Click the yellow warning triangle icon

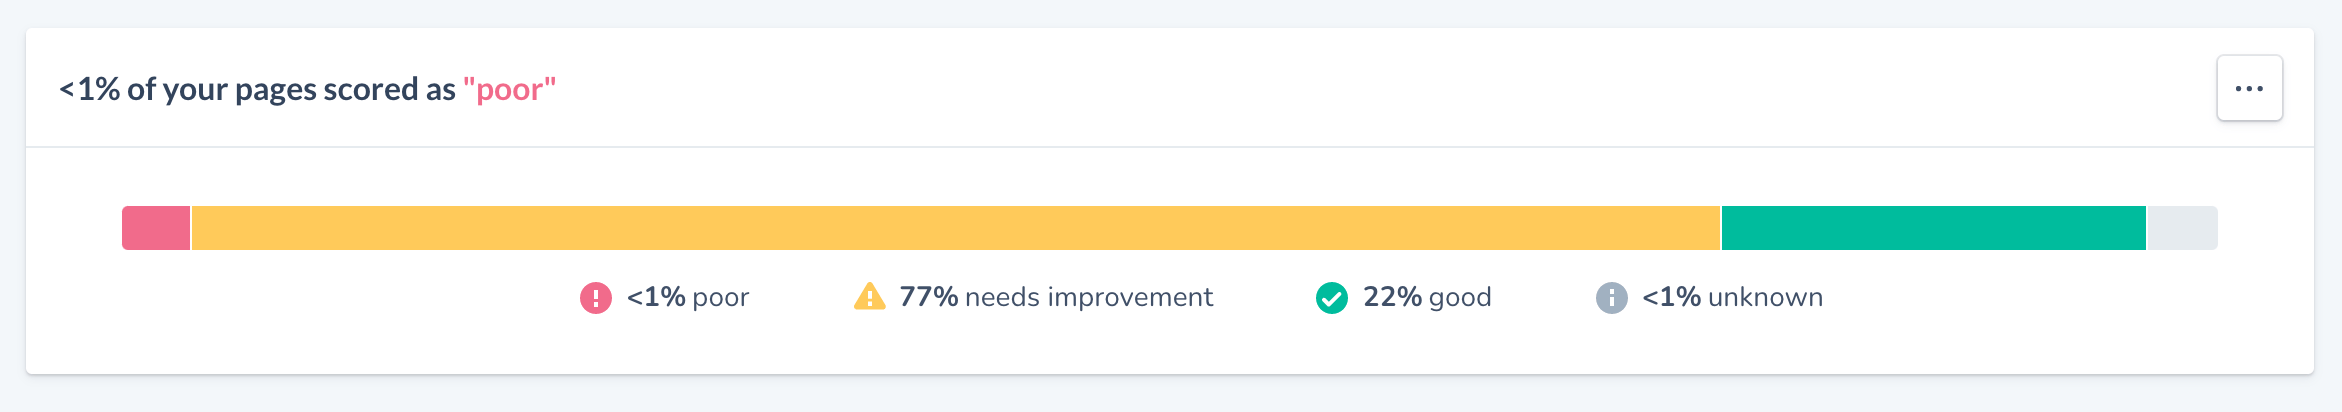click(869, 297)
